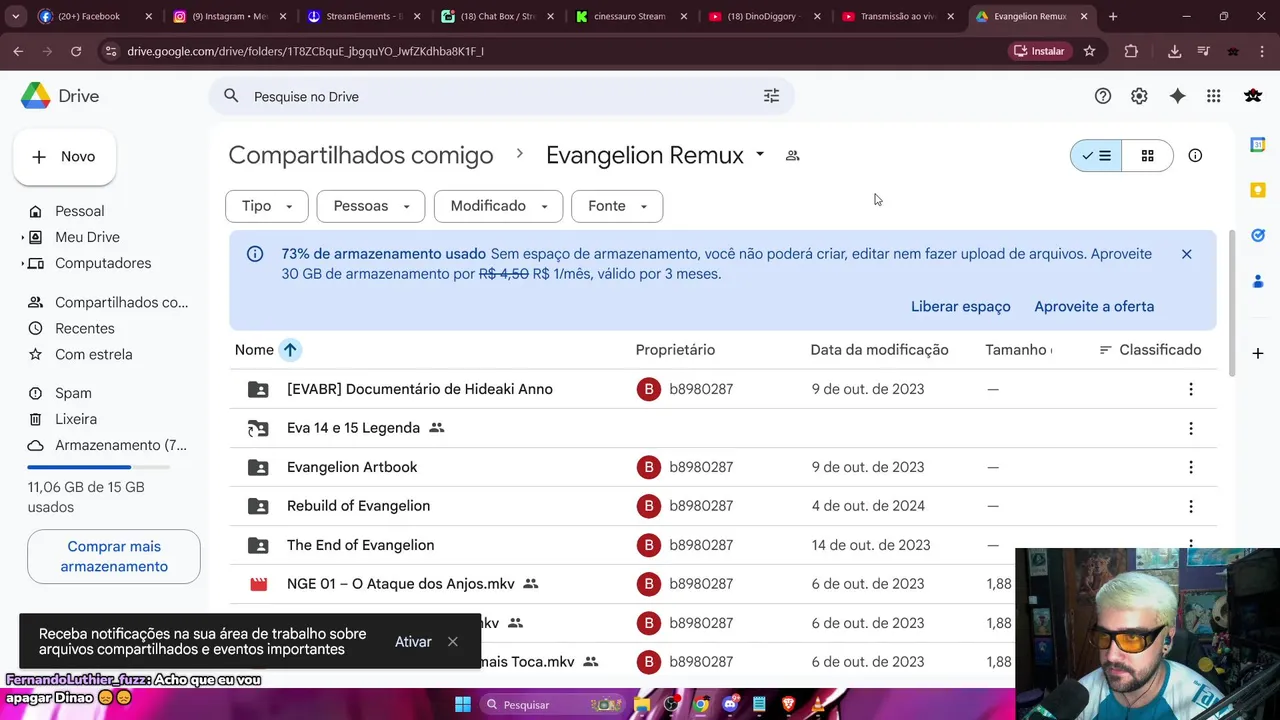The height and width of the screenshot is (720, 1280).
Task: Reverse sort direction arrow next to Nome
Action: [x=290, y=350]
